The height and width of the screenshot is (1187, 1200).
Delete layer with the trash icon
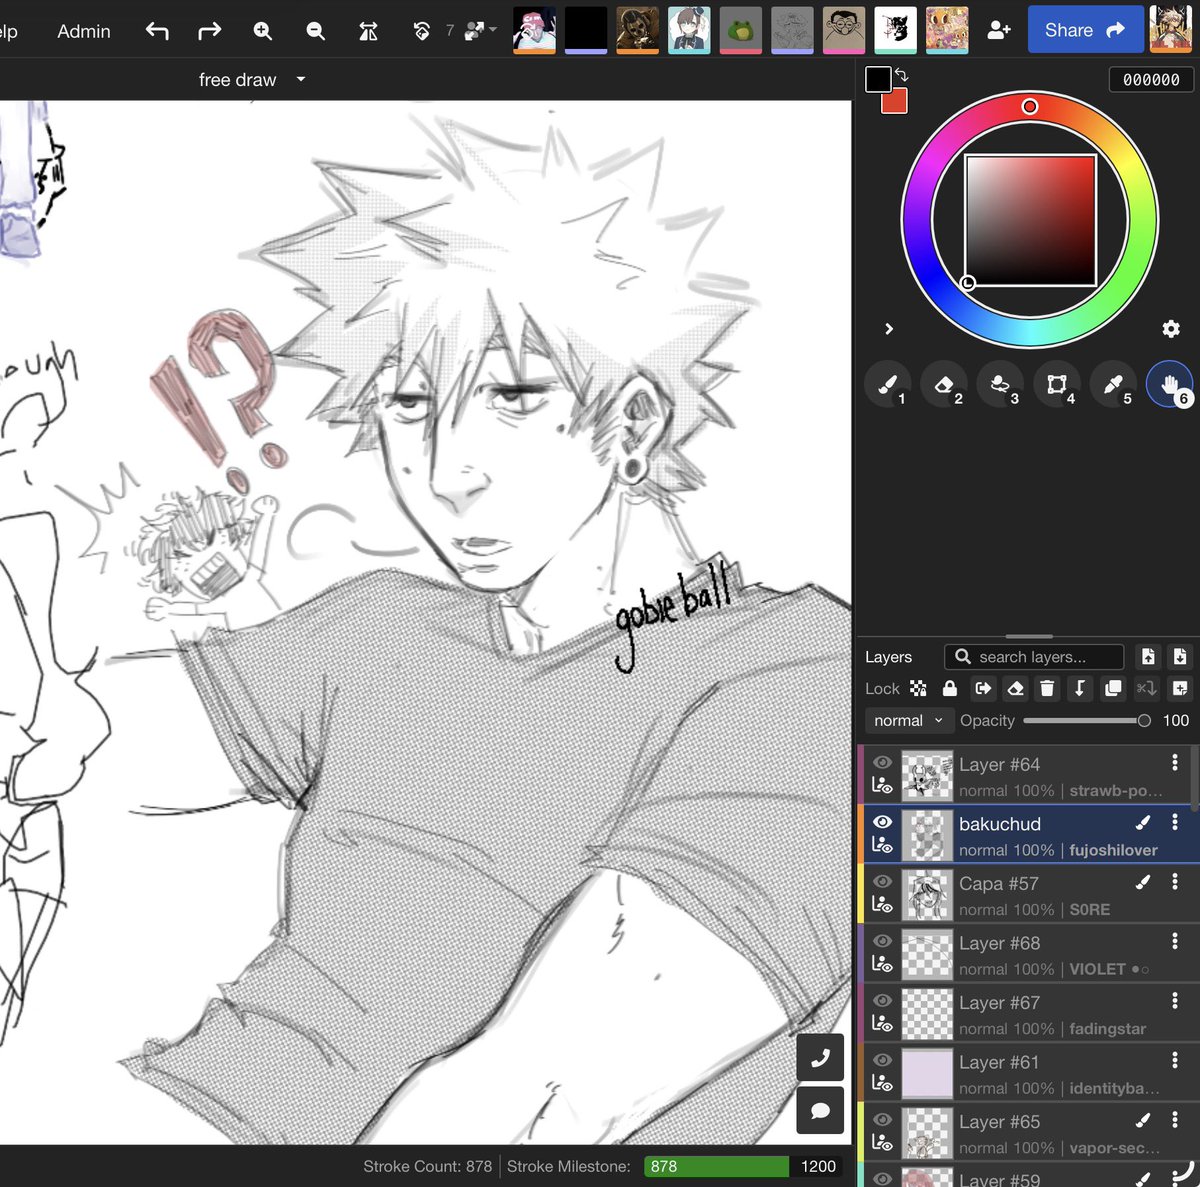(x=1047, y=688)
